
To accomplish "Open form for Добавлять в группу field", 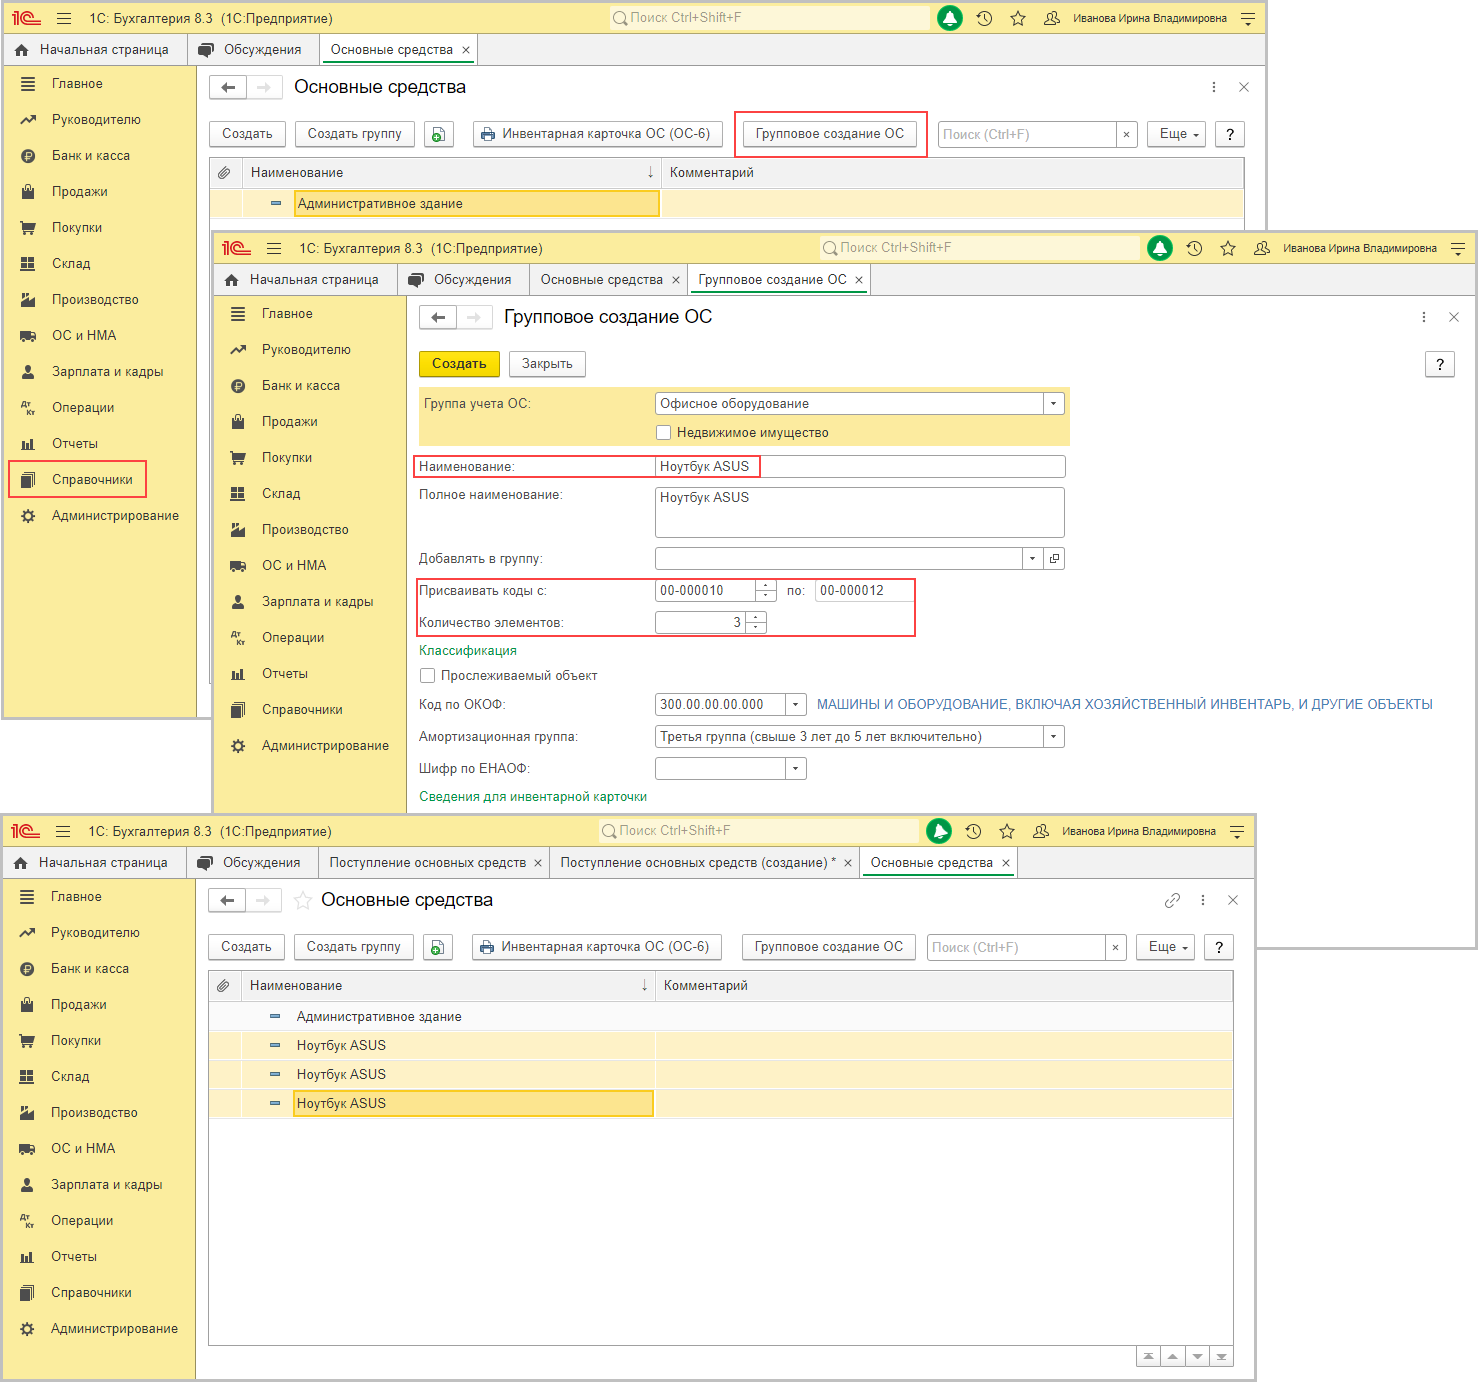I will click(1054, 558).
